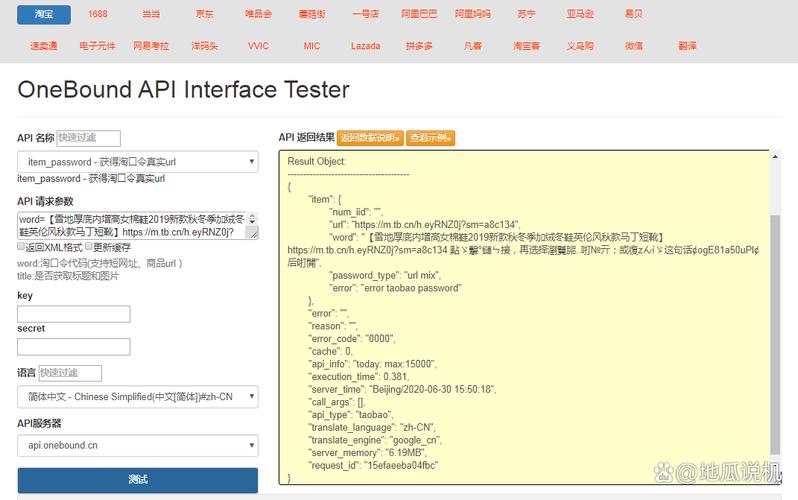Viewport: 798px width, 500px height.
Task: Select the 速卖通 tab
Action: (44, 46)
